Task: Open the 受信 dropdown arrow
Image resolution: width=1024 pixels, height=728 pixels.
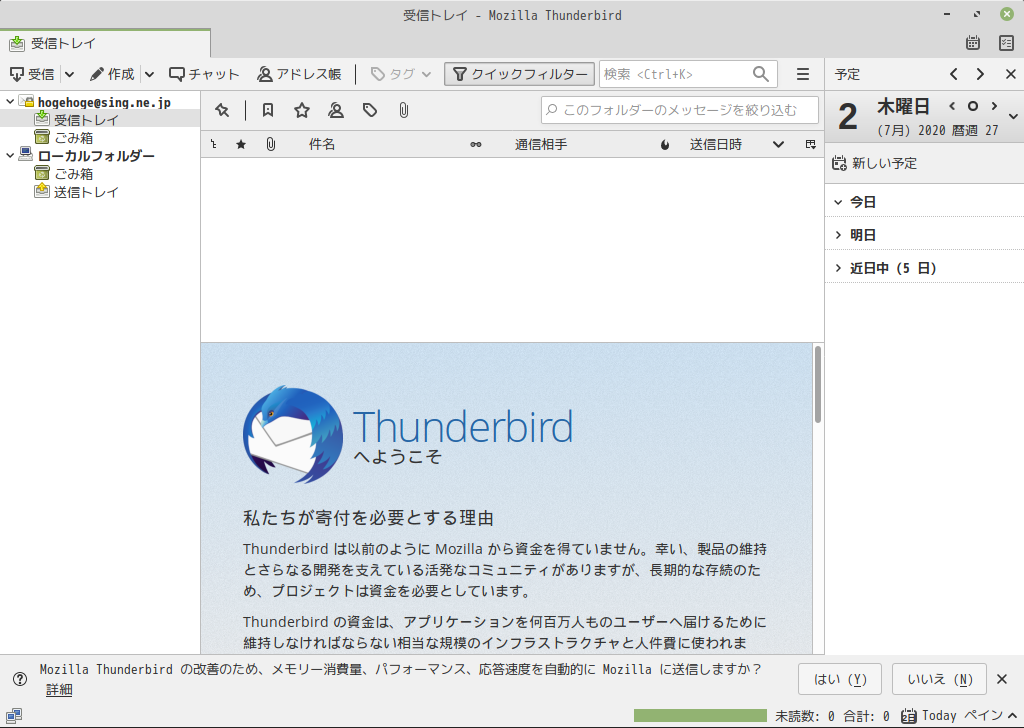Action: [69, 74]
